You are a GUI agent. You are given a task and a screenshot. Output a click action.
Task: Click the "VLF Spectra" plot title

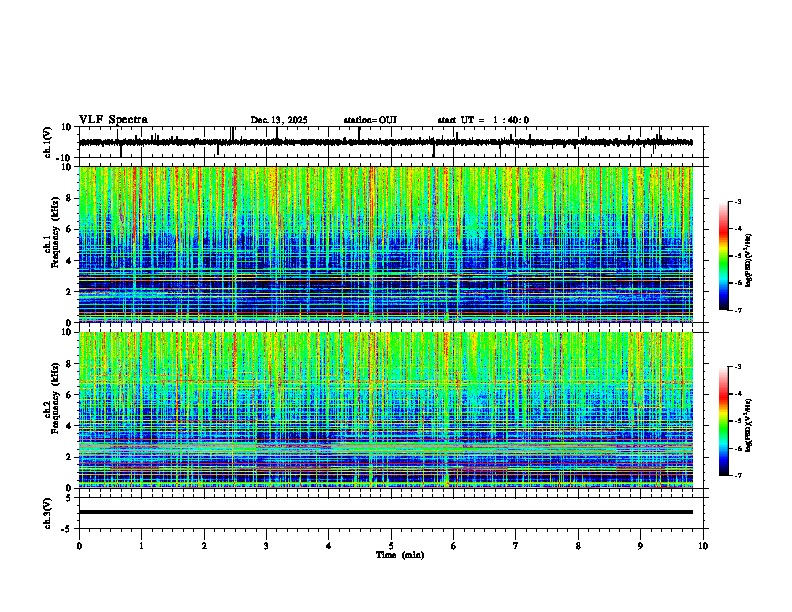(x=113, y=120)
